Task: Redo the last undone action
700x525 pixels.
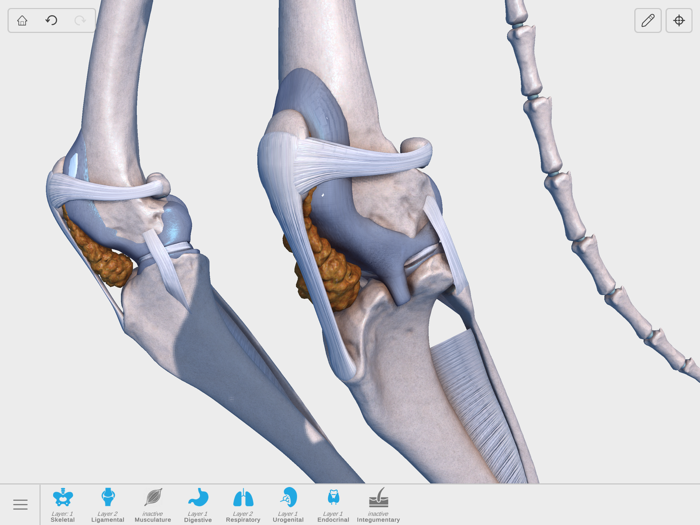Action: coord(80,21)
